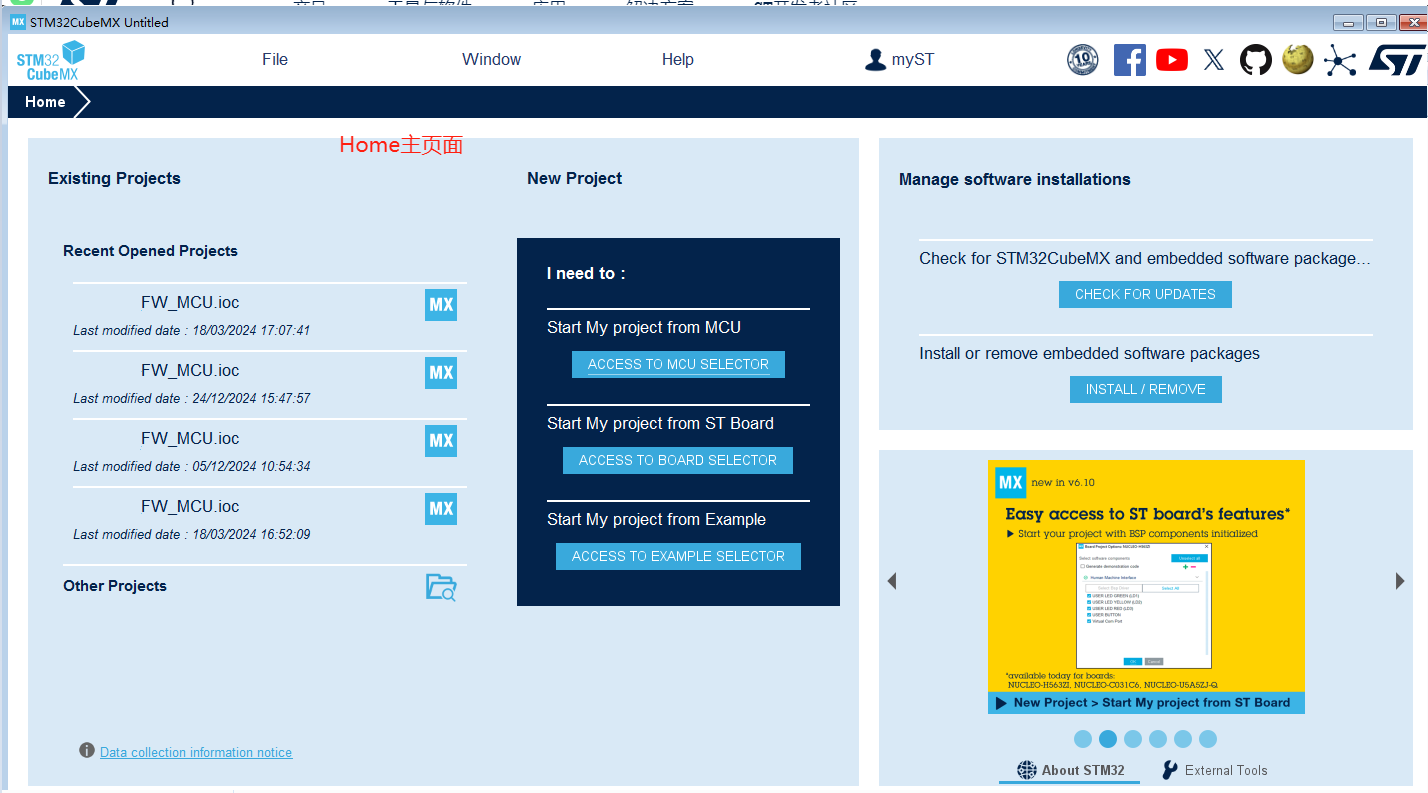Click MX icon for project dated 18/03/2024 17:07:41

point(441,305)
